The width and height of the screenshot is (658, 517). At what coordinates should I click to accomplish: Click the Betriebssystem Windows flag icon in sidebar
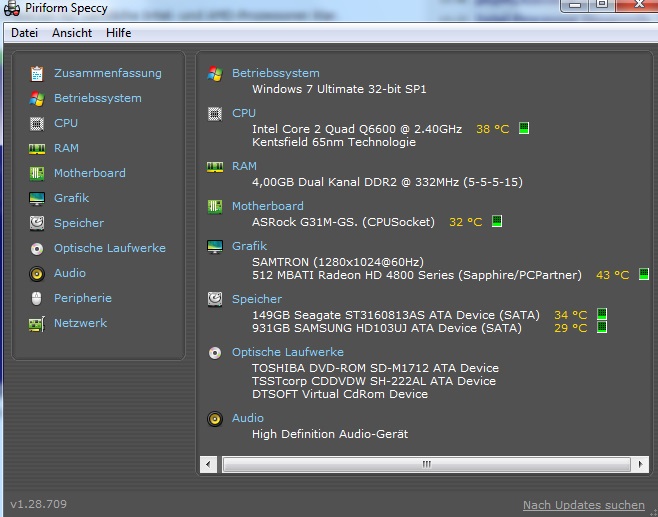37,99
